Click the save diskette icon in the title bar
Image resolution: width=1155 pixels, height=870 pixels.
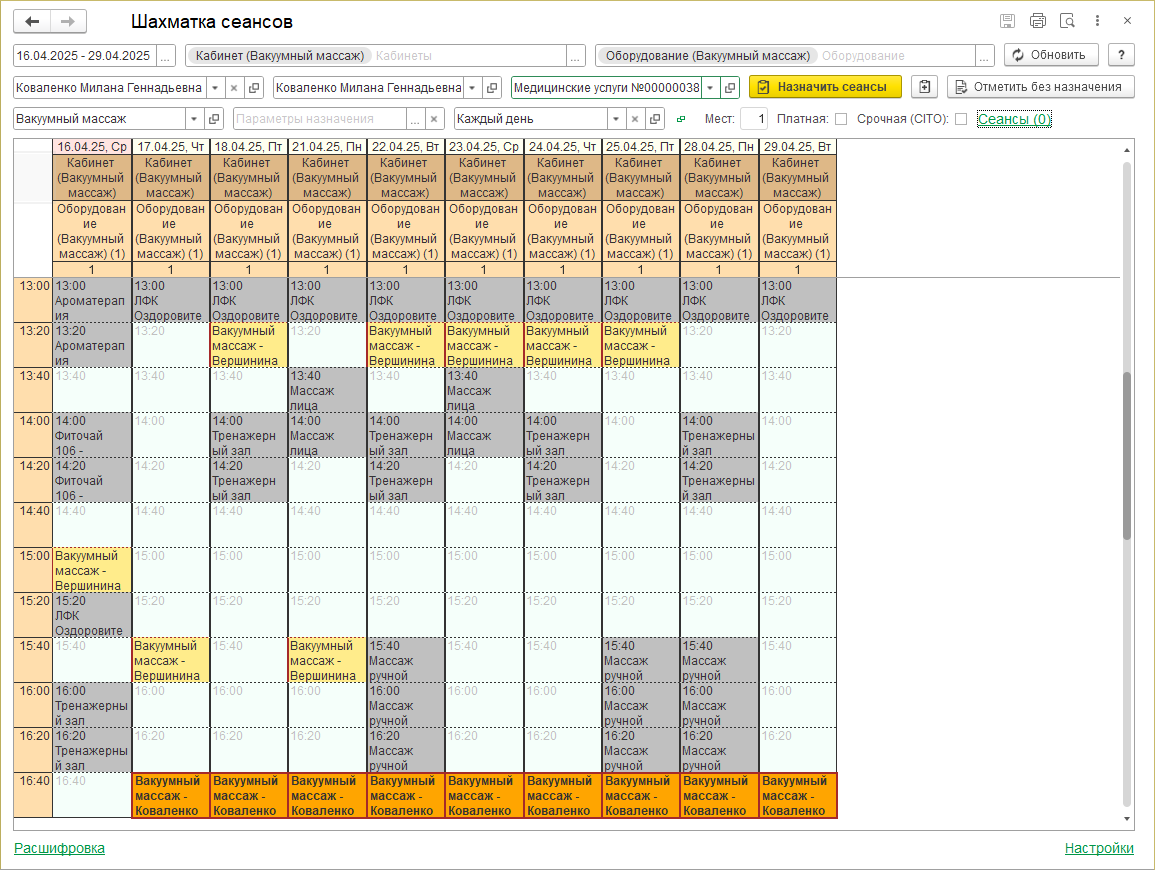click(1007, 21)
